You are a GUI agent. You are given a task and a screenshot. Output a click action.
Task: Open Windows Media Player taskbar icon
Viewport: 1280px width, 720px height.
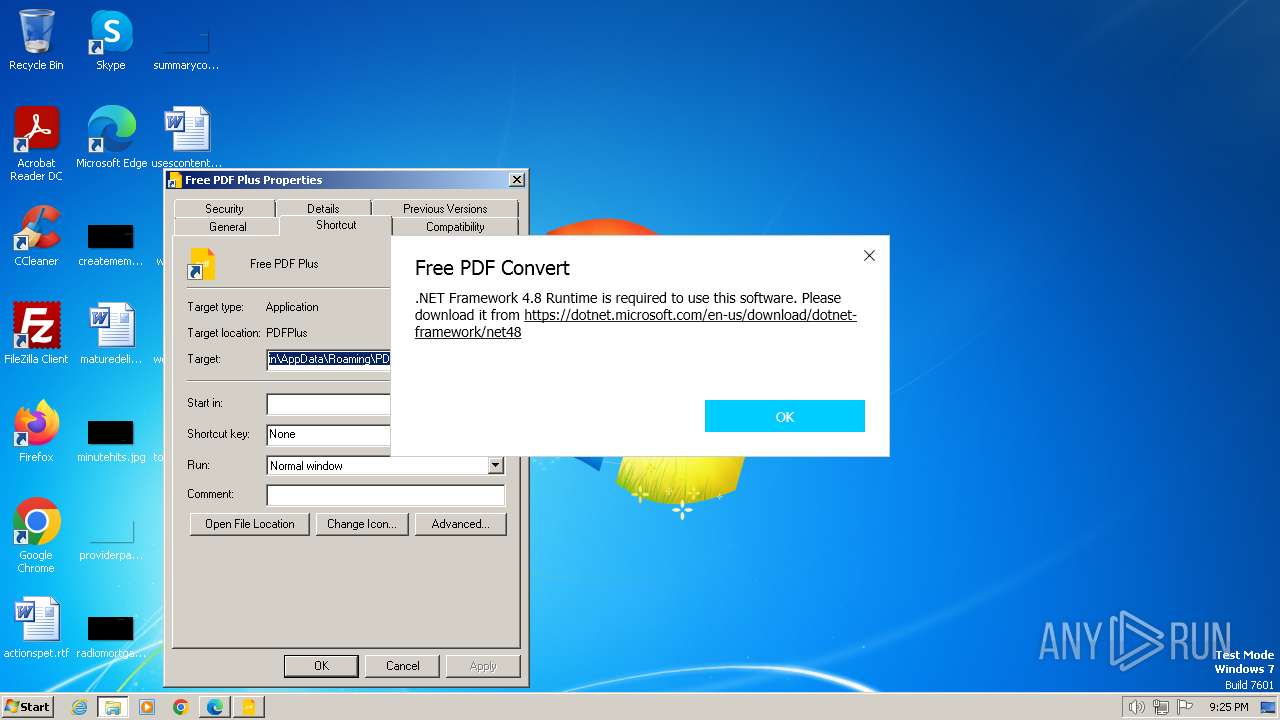(x=147, y=707)
